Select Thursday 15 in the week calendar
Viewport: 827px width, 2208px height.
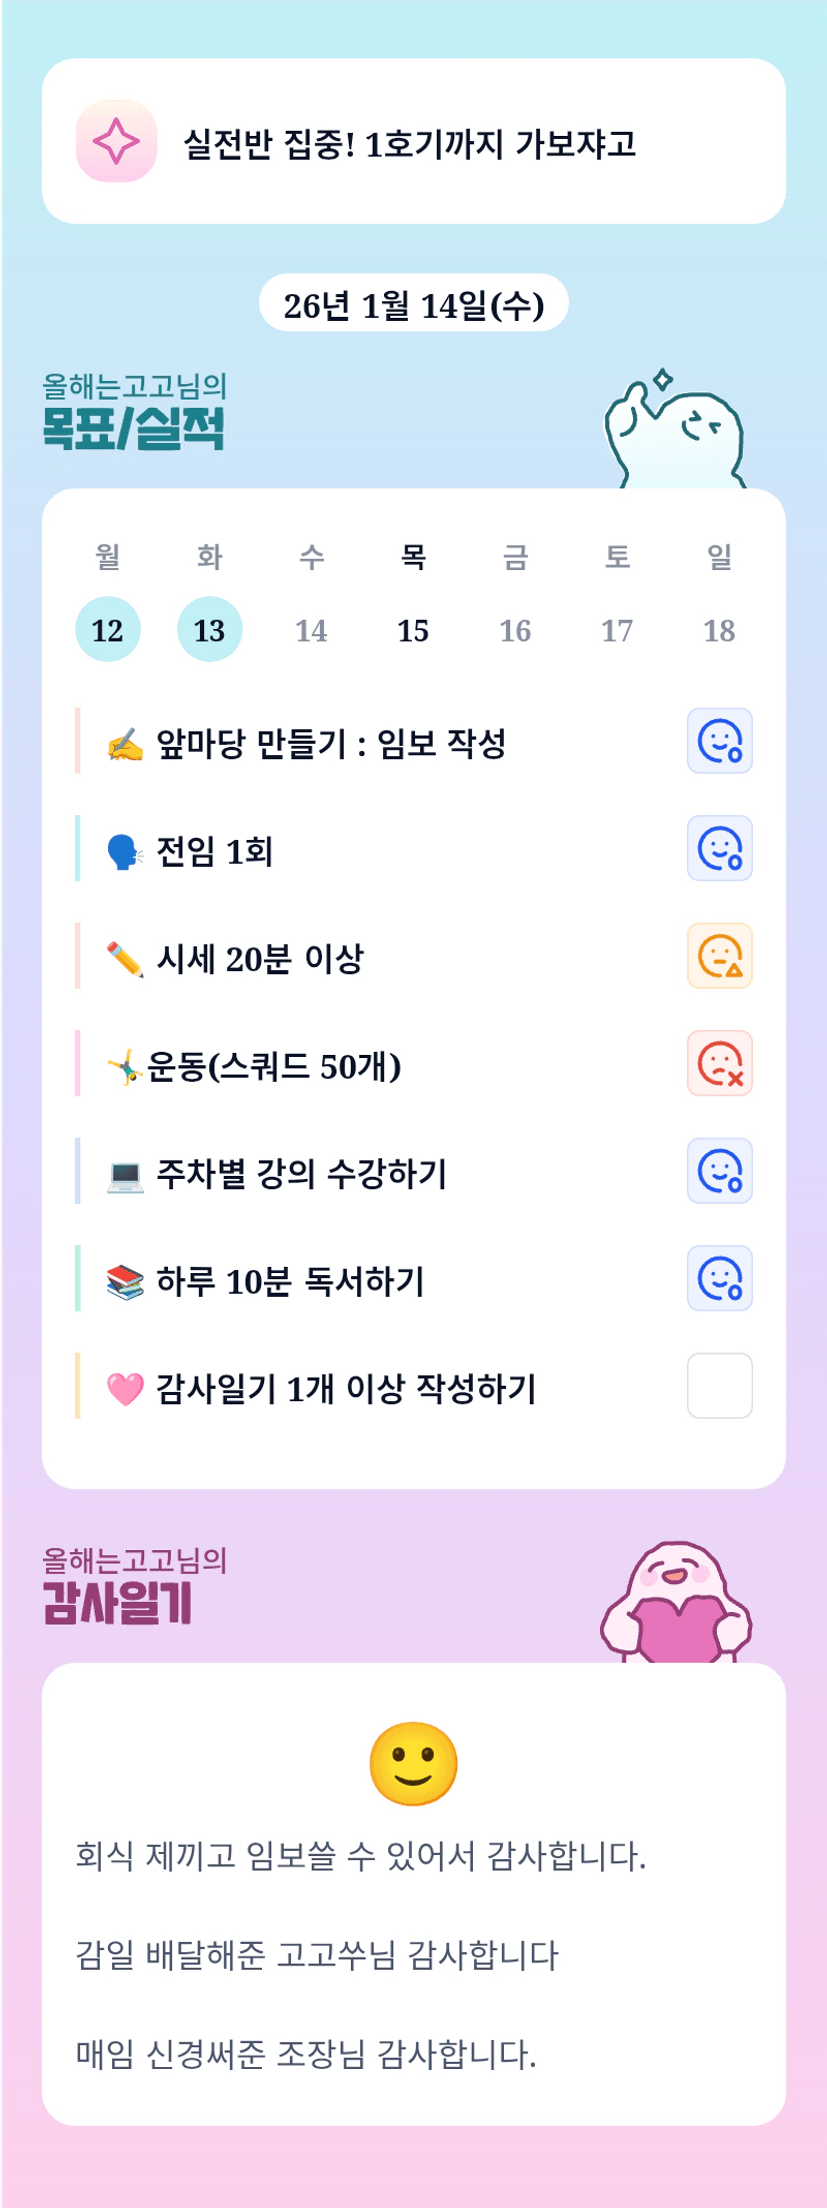tap(413, 630)
